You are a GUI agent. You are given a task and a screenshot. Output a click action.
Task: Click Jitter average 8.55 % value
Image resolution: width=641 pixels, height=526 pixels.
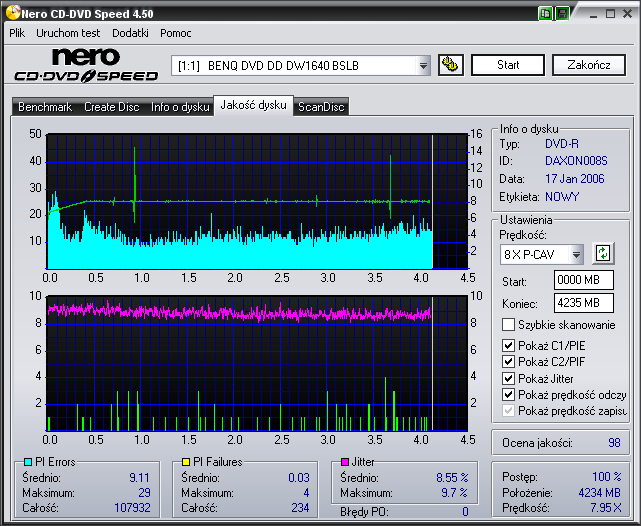pos(452,477)
